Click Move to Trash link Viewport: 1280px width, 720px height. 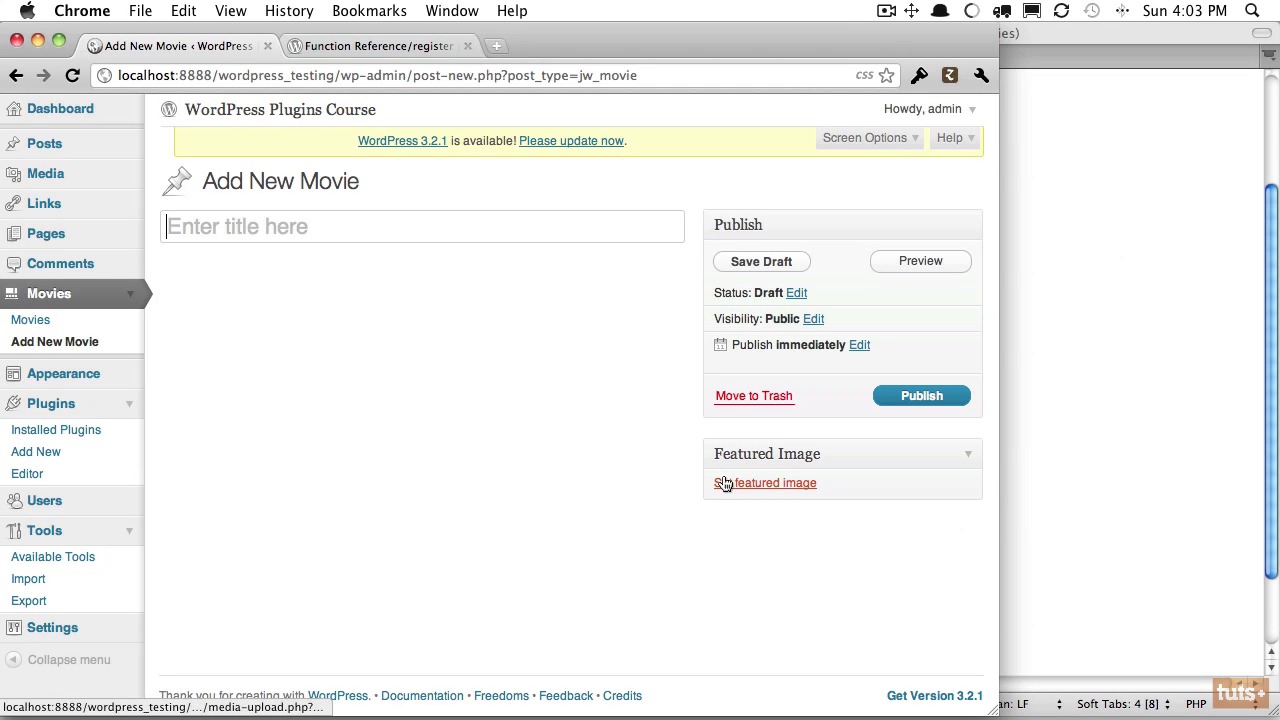coord(754,396)
